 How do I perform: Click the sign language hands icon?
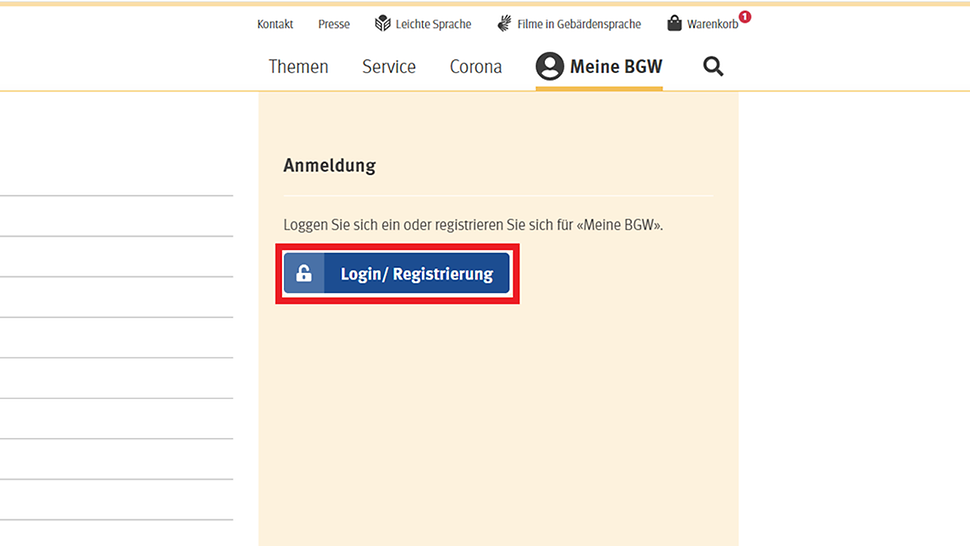click(505, 23)
